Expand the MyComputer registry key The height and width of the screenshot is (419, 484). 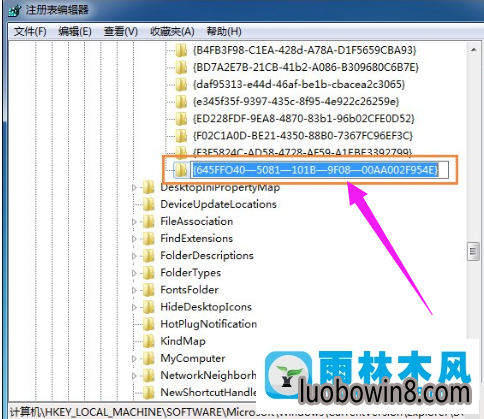point(134,359)
